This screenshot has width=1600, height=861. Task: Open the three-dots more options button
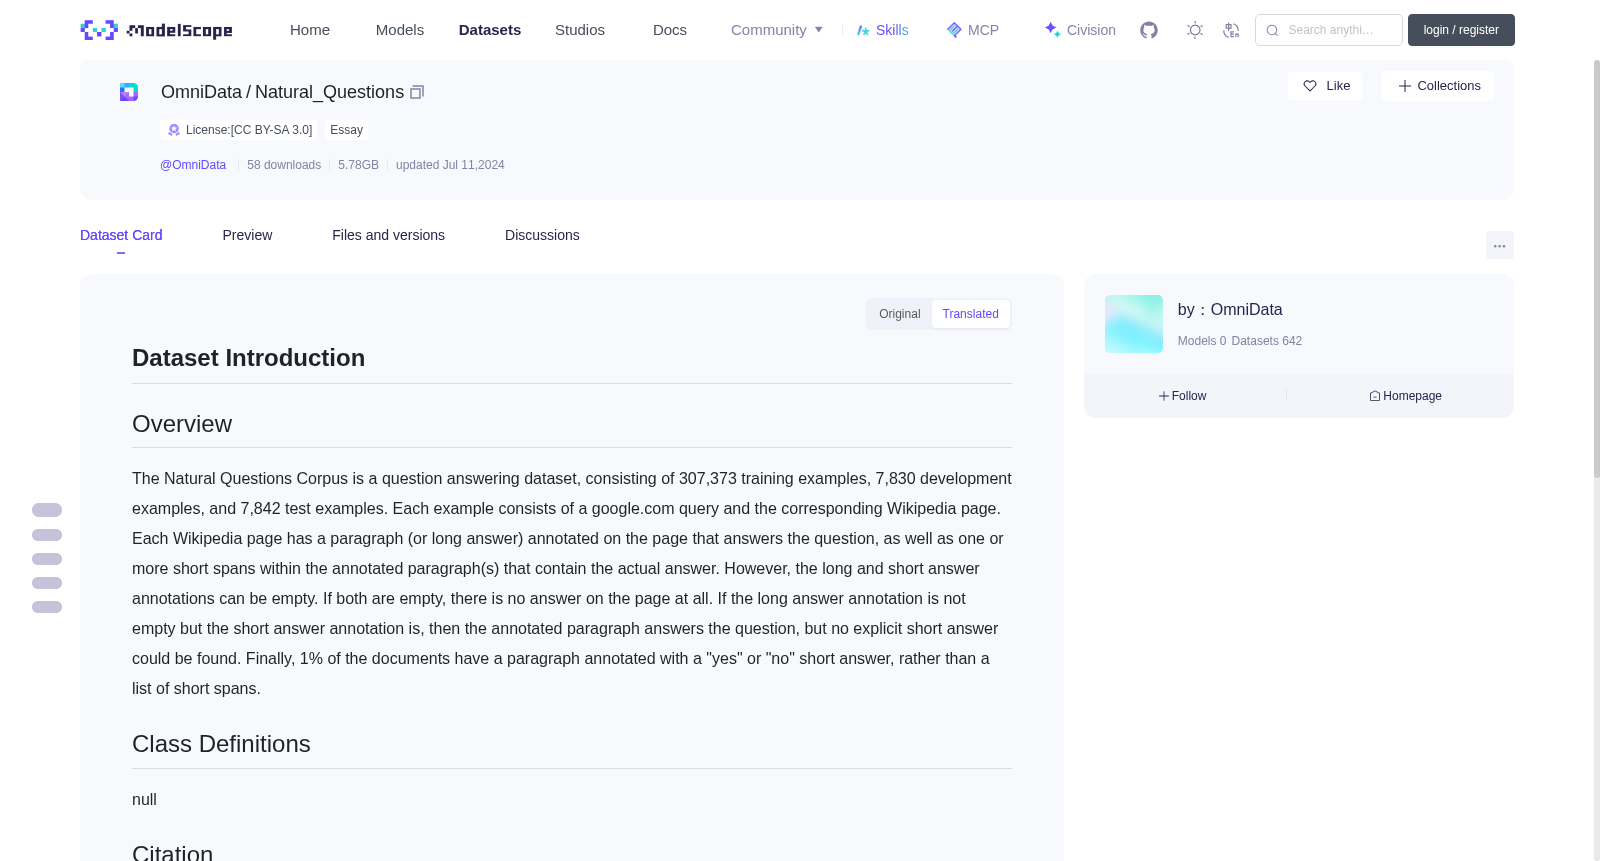pyautogui.click(x=1499, y=245)
